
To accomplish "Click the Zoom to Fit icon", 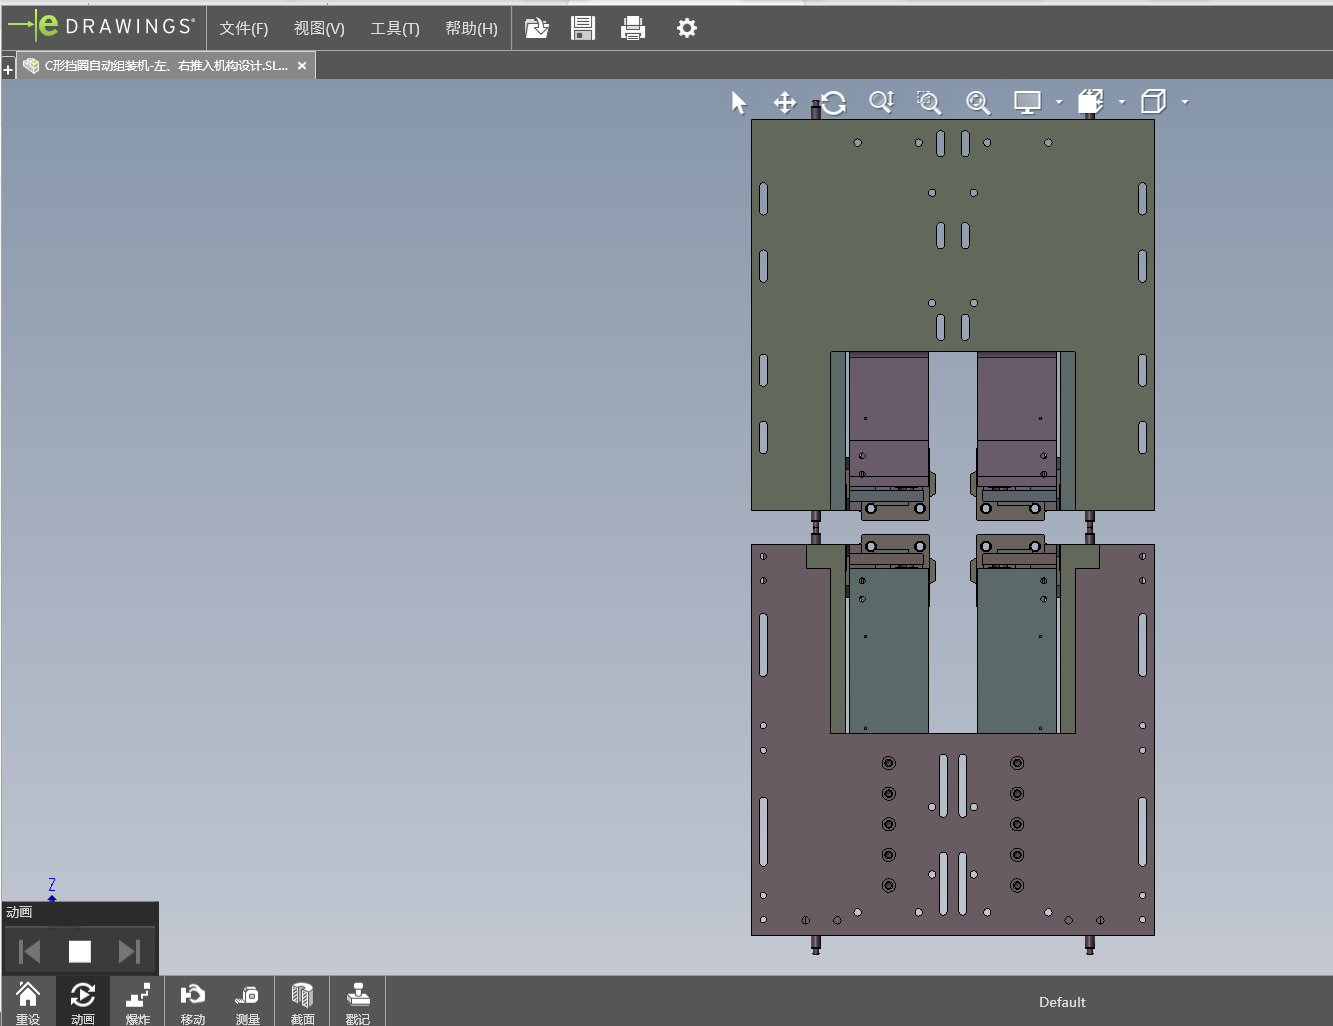I will click(x=977, y=102).
